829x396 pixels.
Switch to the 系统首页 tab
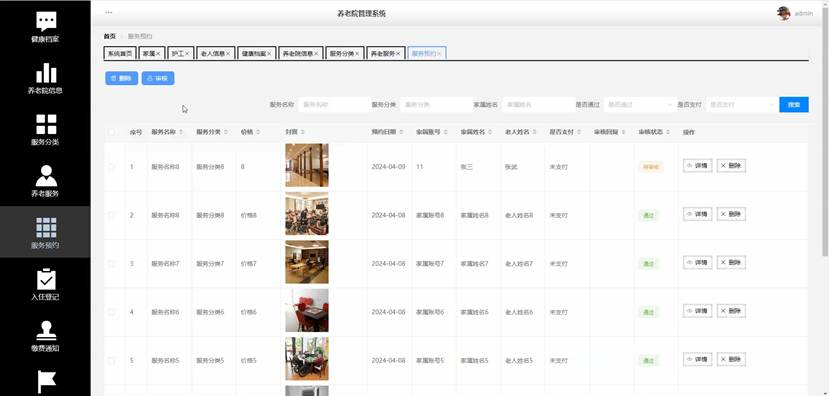(120, 53)
